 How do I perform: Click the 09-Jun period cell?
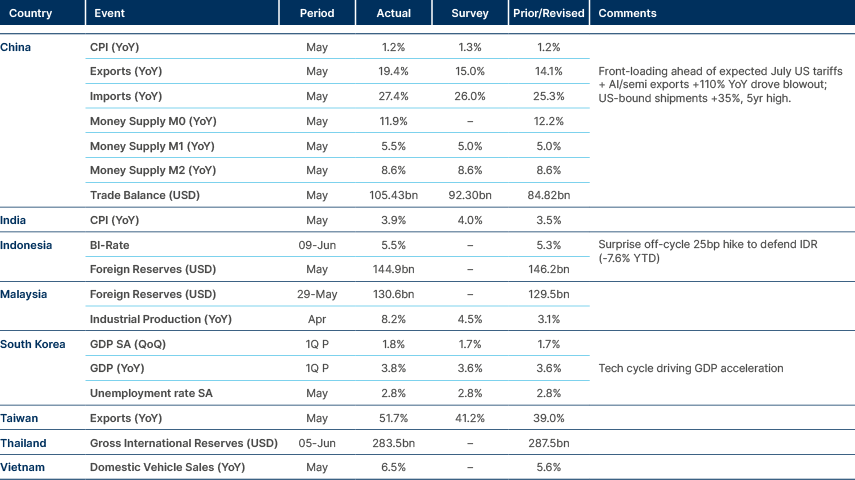pos(317,245)
